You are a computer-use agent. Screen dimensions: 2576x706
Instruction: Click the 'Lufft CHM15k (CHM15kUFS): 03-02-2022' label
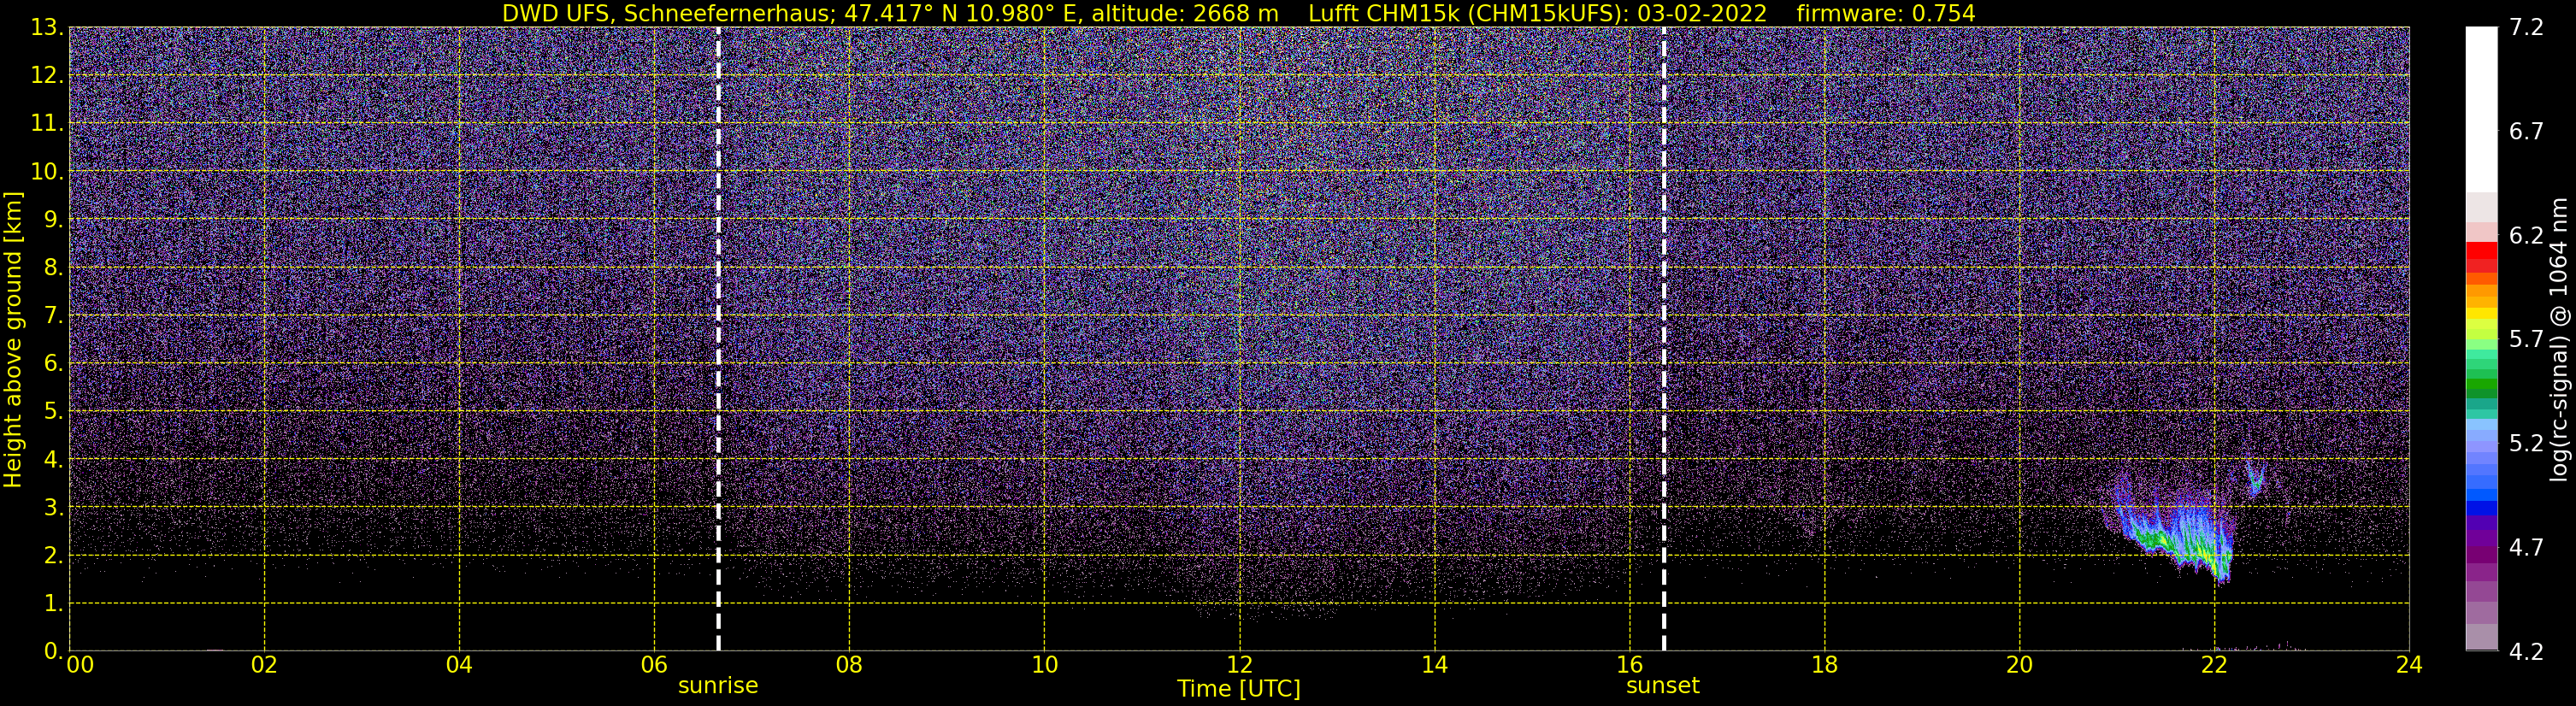pos(1537,13)
